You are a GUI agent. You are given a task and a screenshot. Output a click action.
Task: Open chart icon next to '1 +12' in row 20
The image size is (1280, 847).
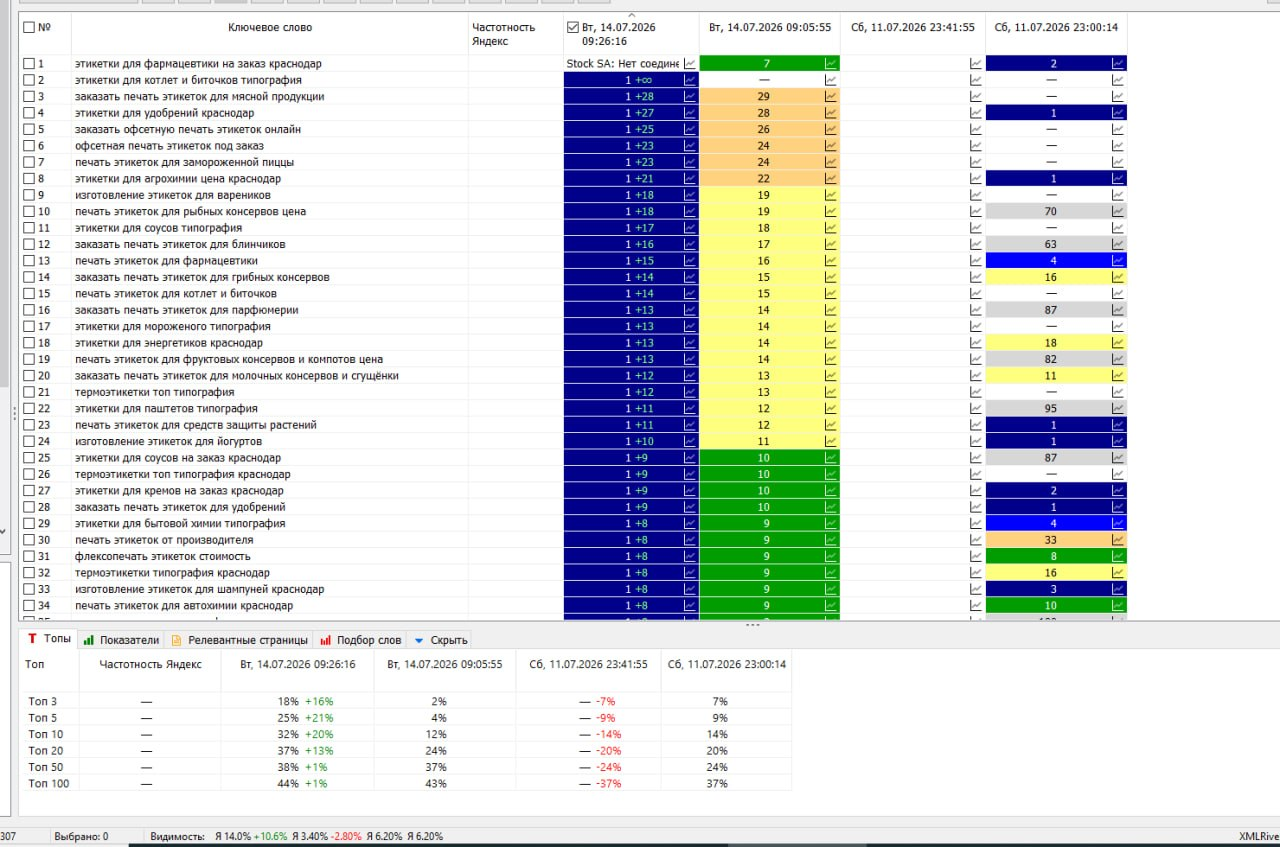[690, 375]
